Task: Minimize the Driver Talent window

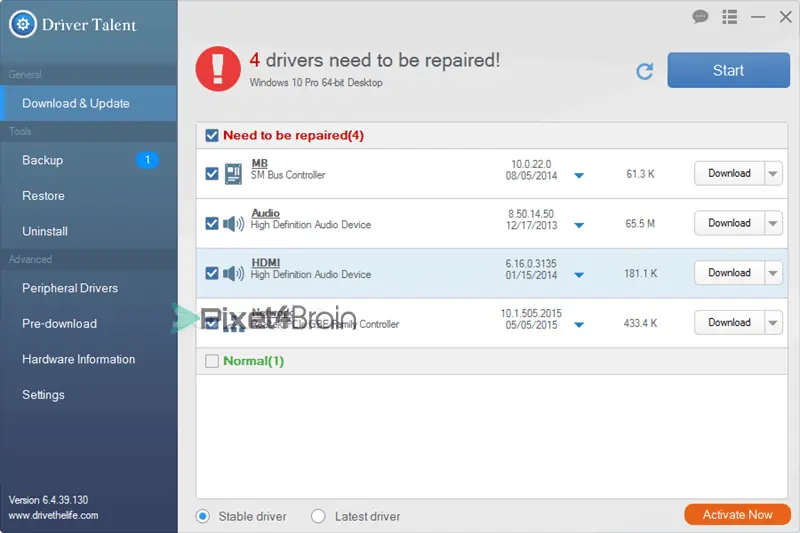Action: tap(758, 17)
